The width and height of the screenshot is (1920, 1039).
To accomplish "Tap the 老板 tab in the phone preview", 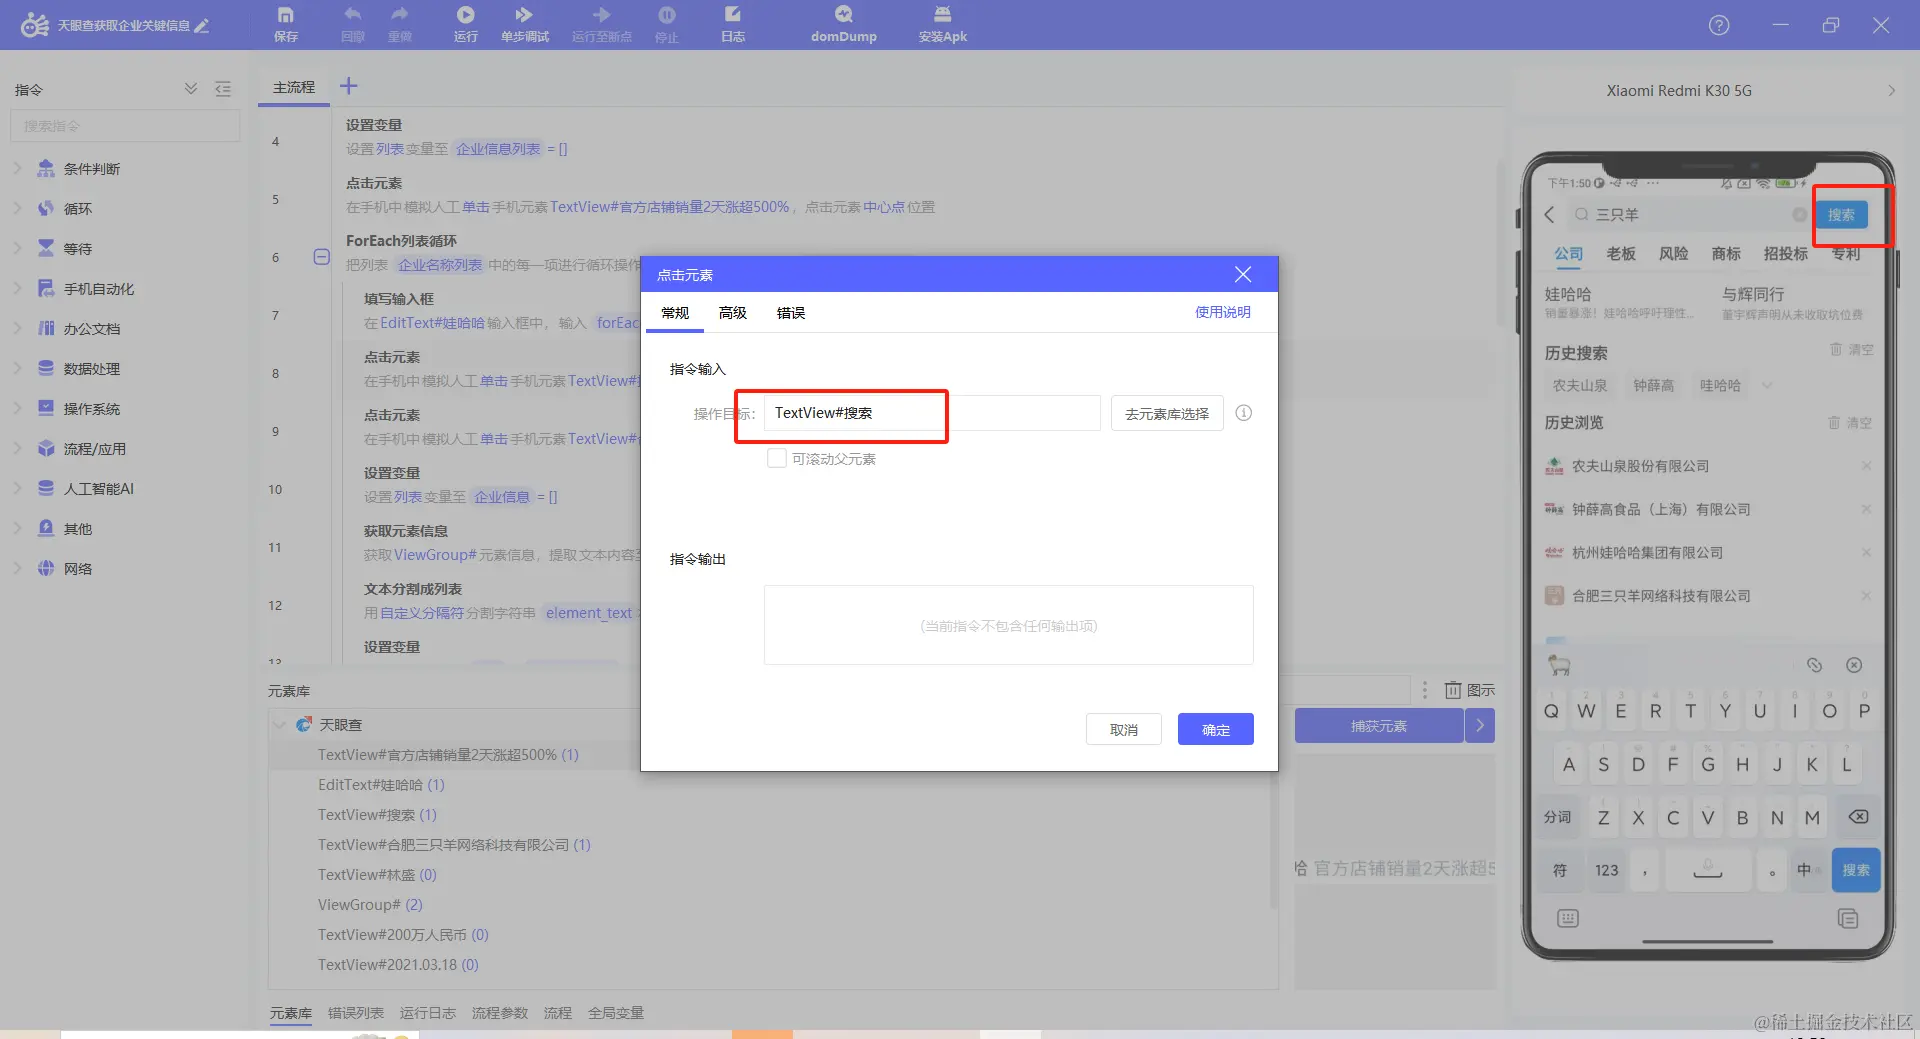I will [x=1621, y=254].
